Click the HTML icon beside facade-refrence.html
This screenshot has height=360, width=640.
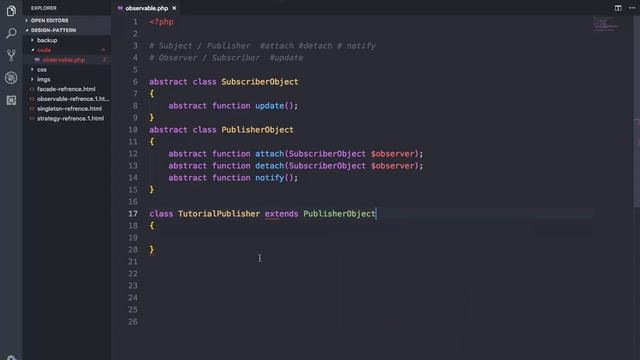32,89
